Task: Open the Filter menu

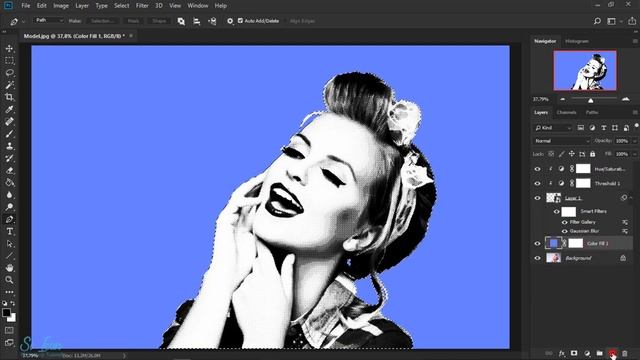Action: [142, 6]
